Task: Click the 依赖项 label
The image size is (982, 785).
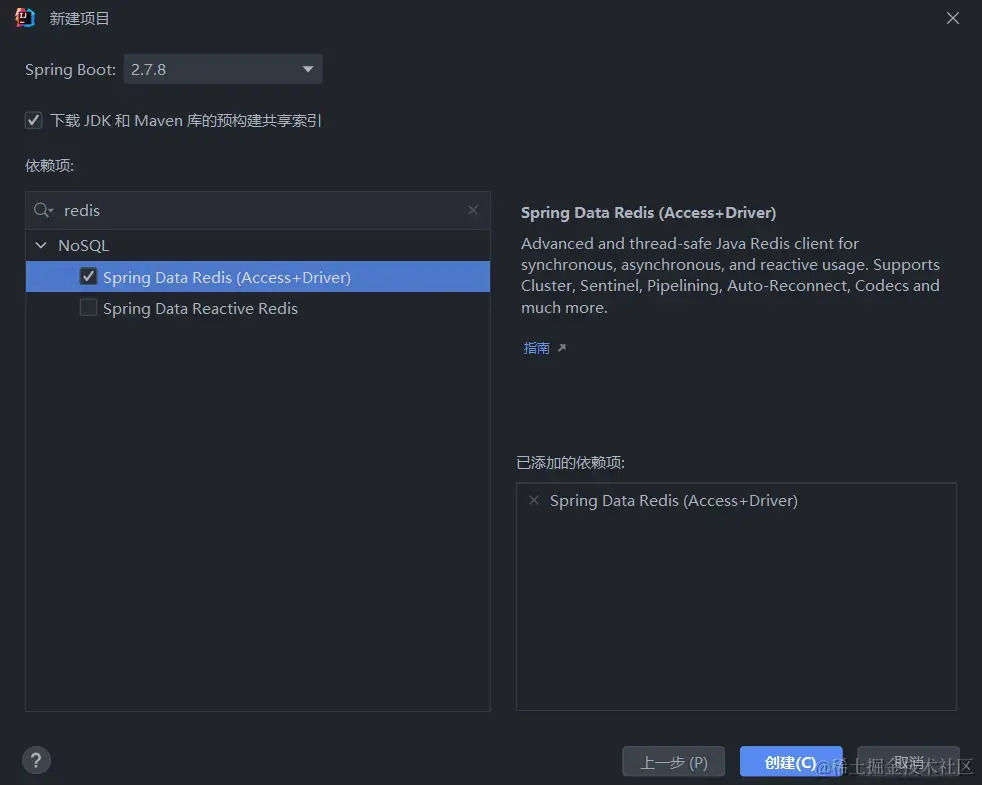Action: pos(49,165)
